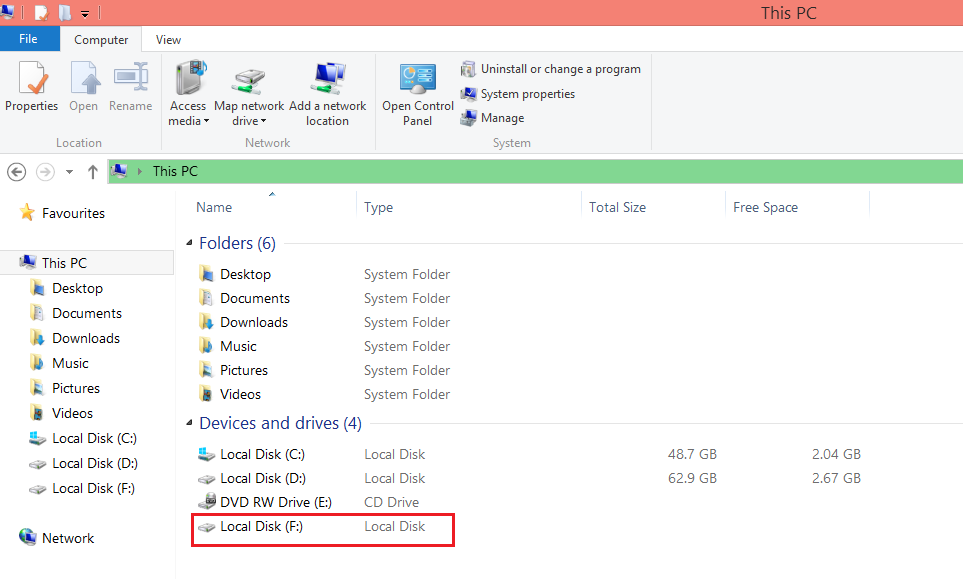Screen dimensions: 963x579
Task: Switch to the View ribbon tab
Action: (x=168, y=39)
